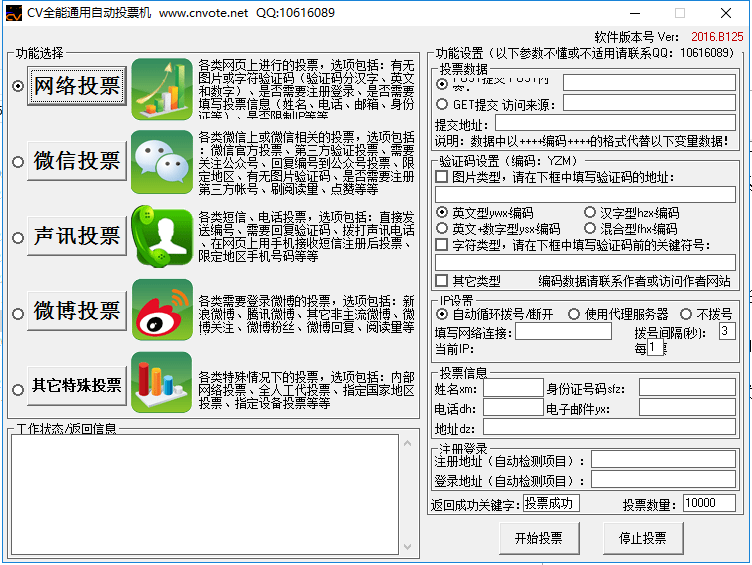The height and width of the screenshot is (565, 752).
Task: Click the green phone contact voice voting icon
Action: click(x=162, y=236)
